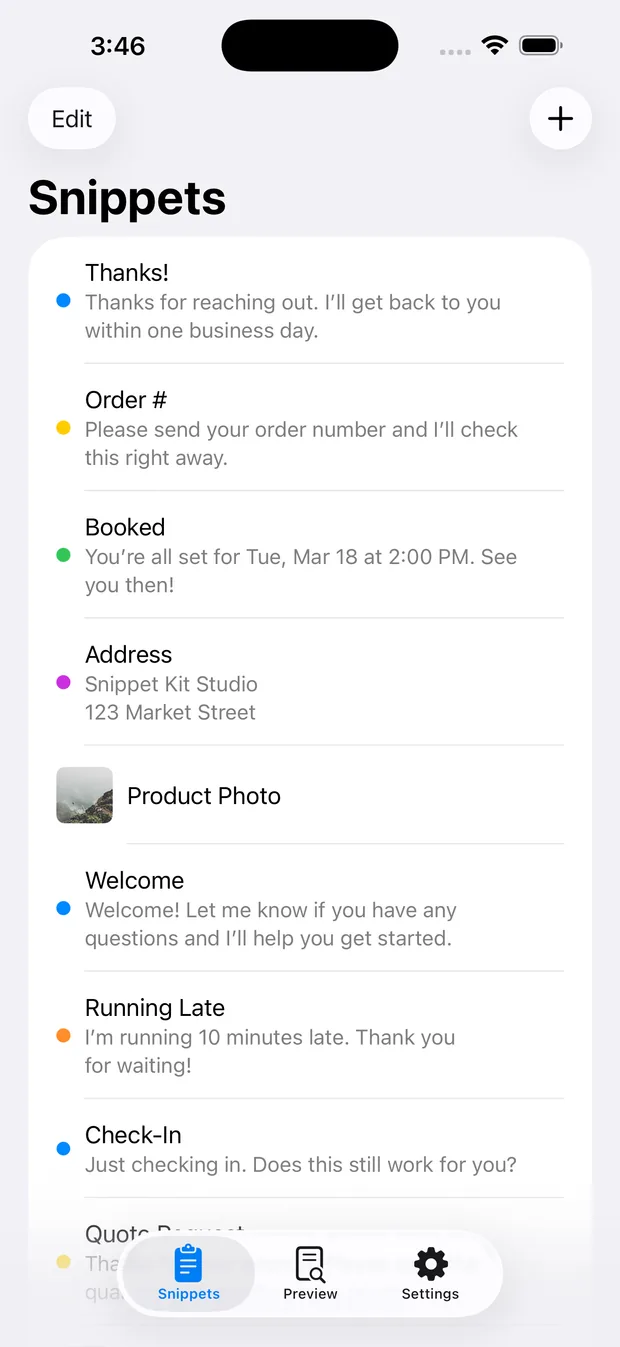Tap the blue color dot beside Thanks!
Image resolution: width=620 pixels, height=1347 pixels.
click(x=63, y=300)
